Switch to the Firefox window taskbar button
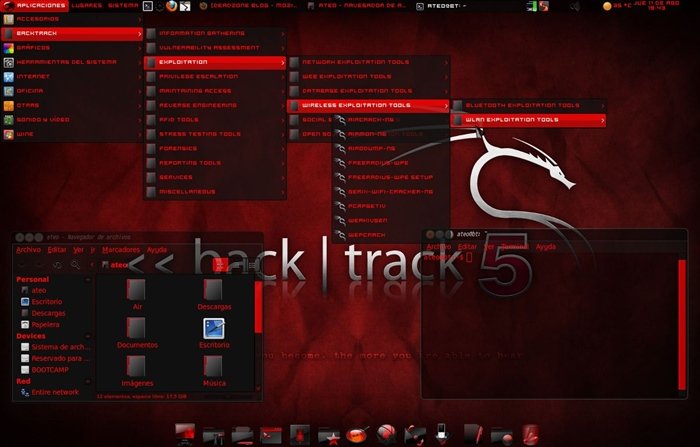Viewport: 700px width, 447px height. 249,6
